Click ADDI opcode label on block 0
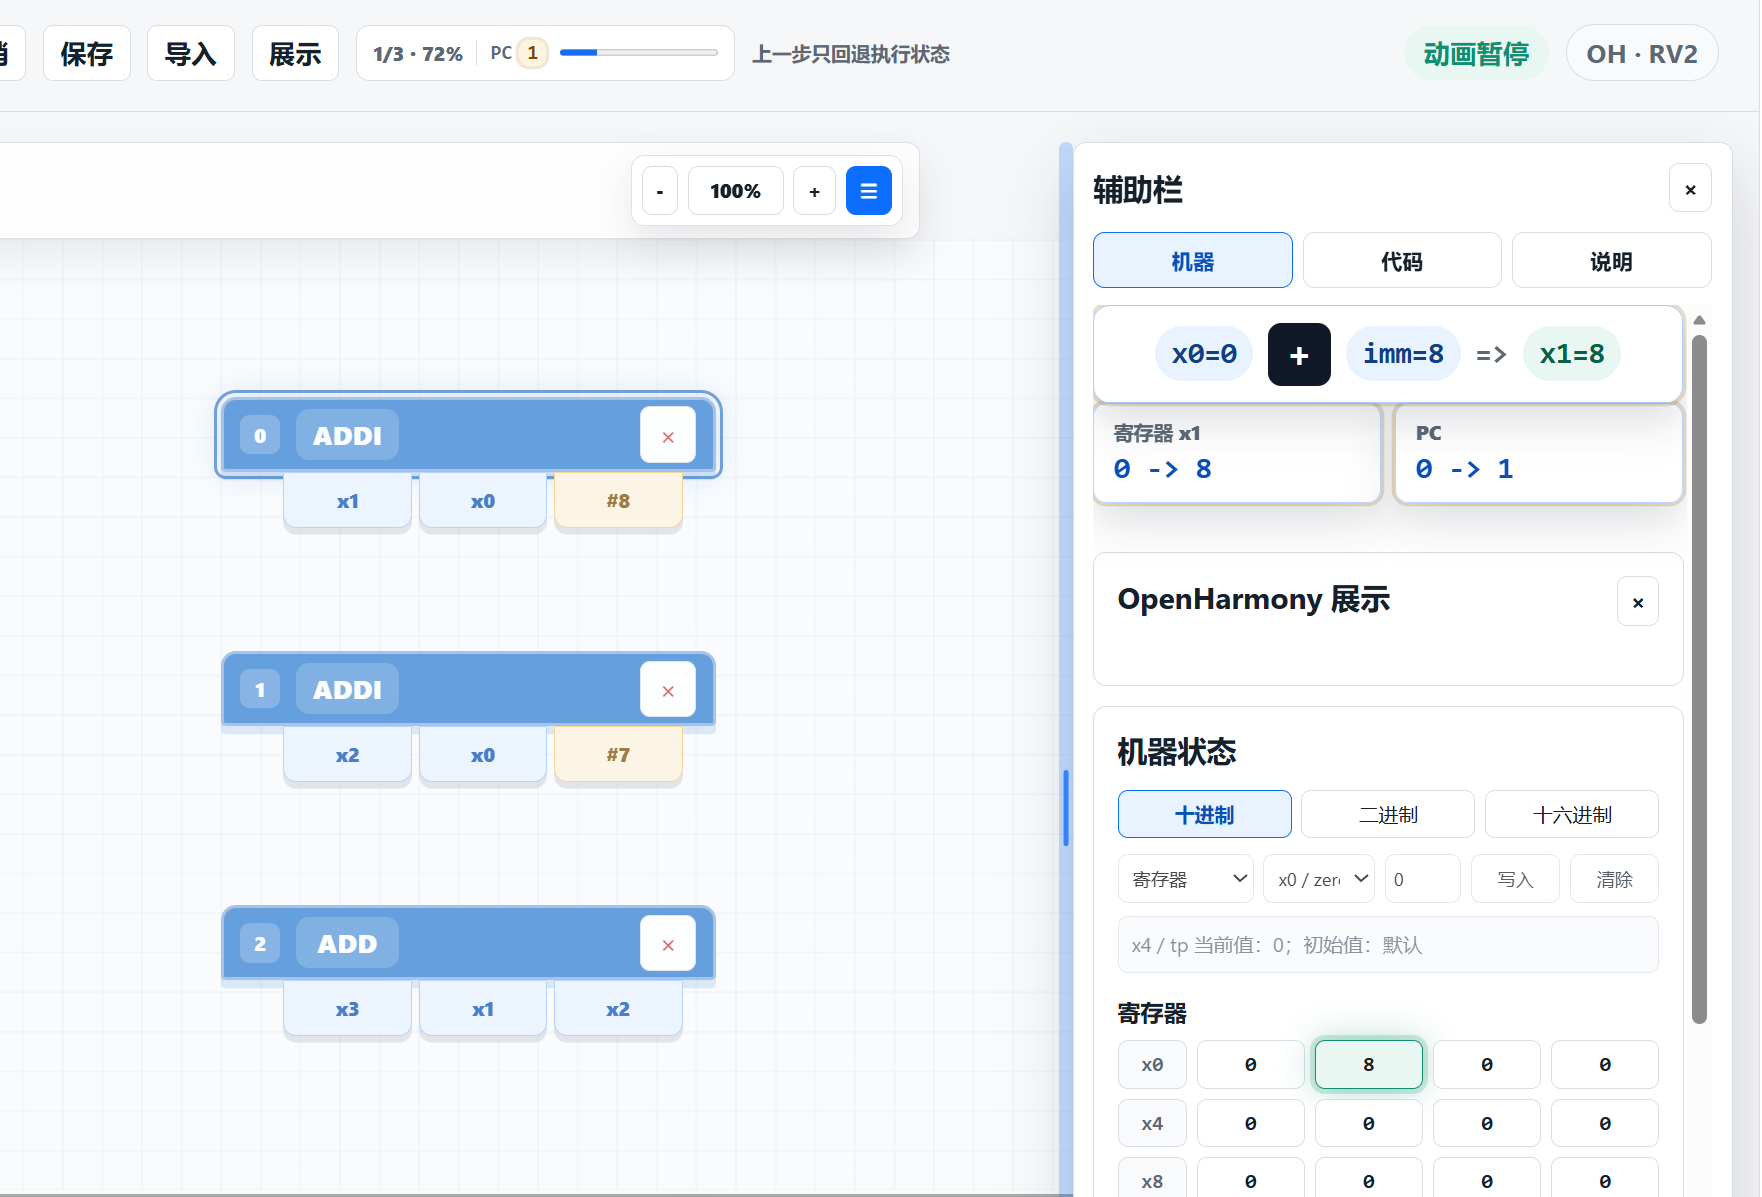 pyautogui.click(x=347, y=436)
